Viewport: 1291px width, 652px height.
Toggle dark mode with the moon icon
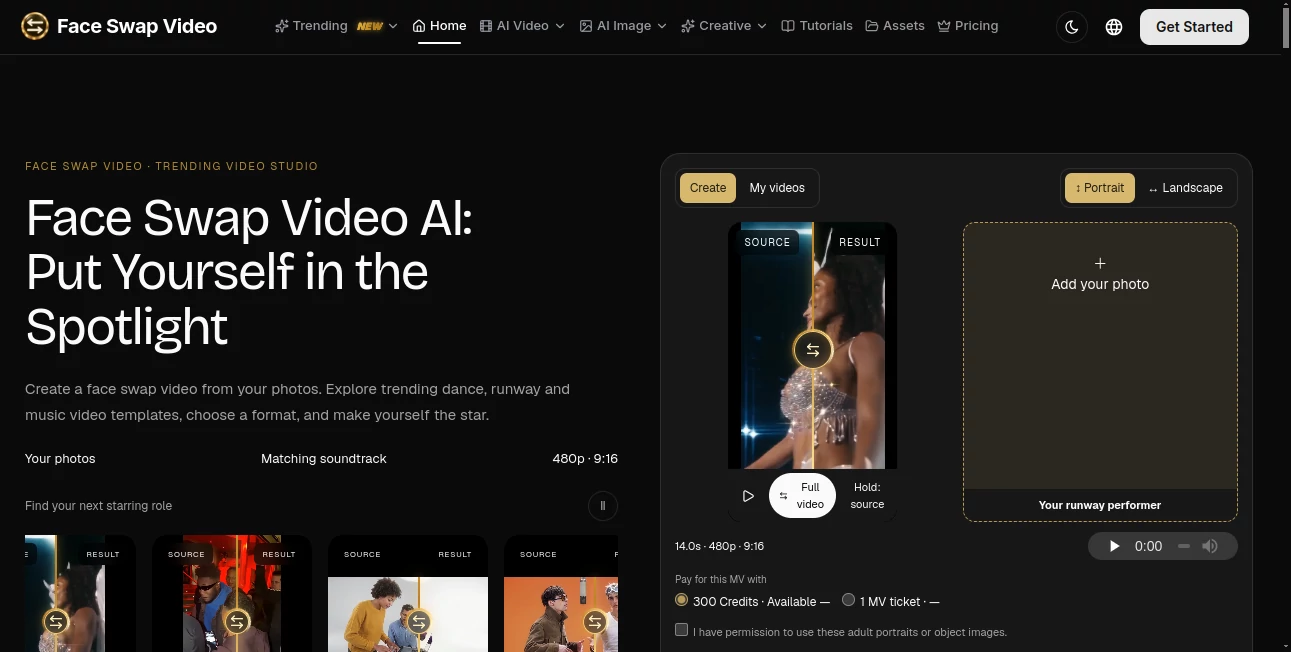click(1072, 27)
